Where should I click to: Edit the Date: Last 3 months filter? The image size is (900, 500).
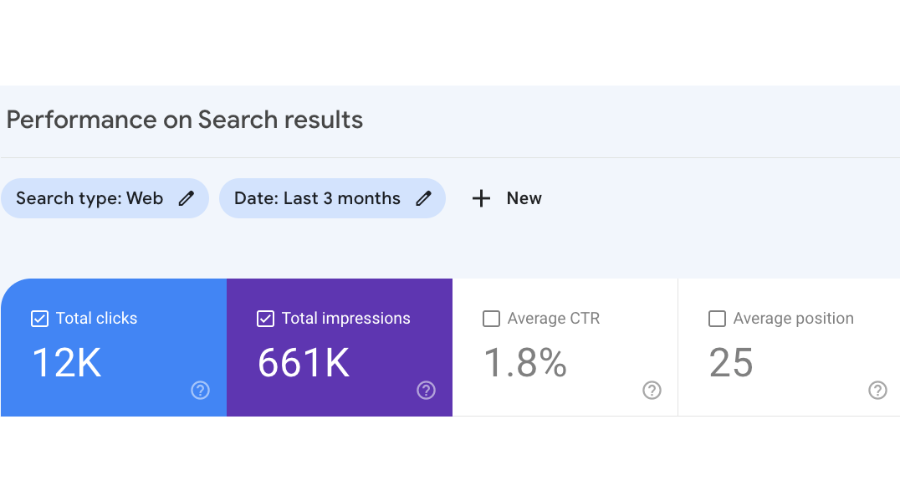424,199
